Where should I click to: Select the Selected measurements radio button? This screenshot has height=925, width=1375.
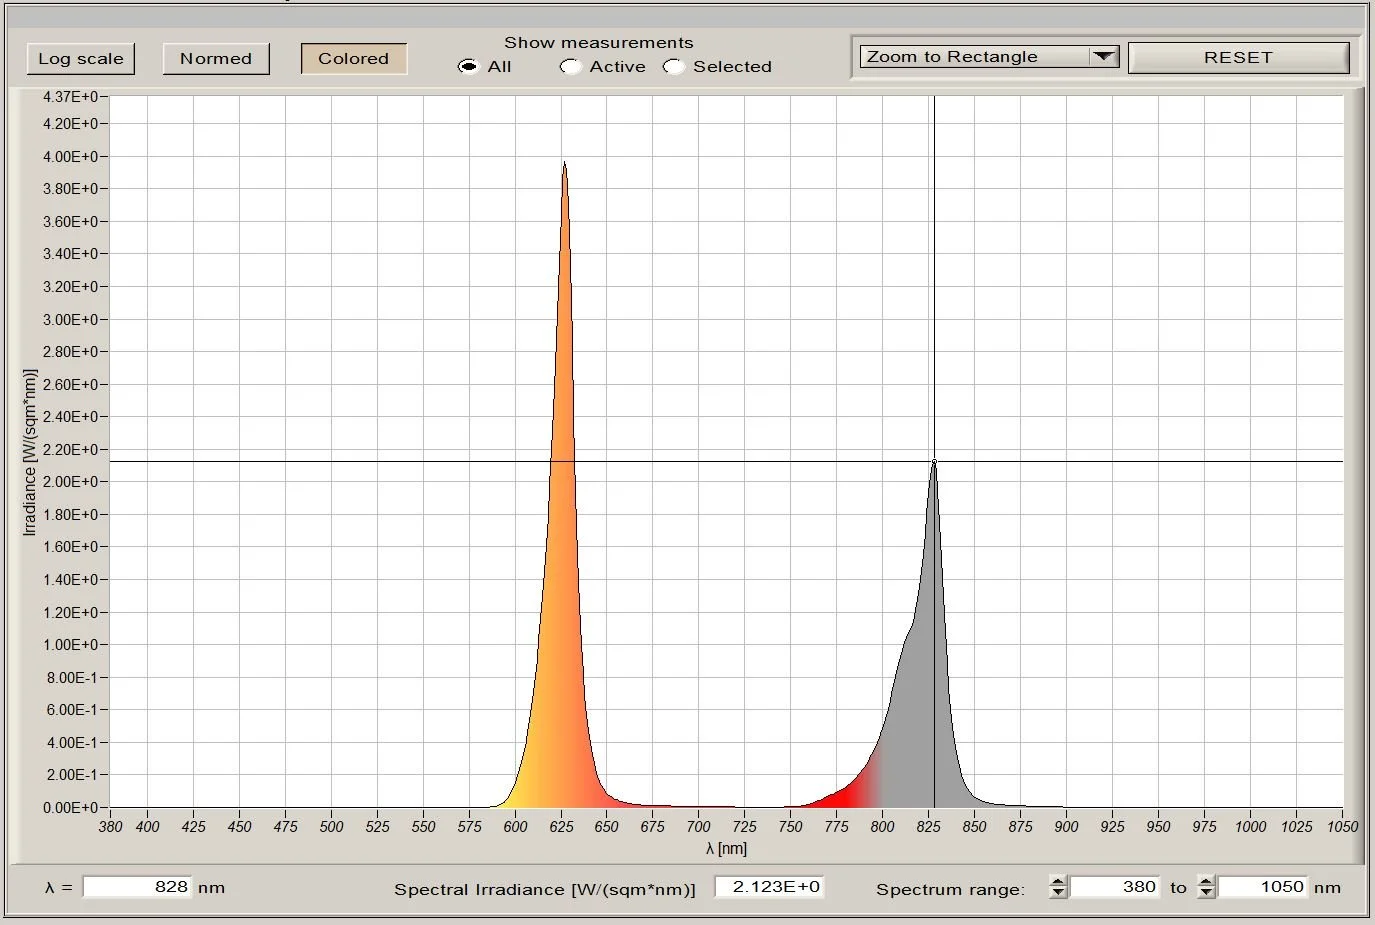(x=674, y=67)
